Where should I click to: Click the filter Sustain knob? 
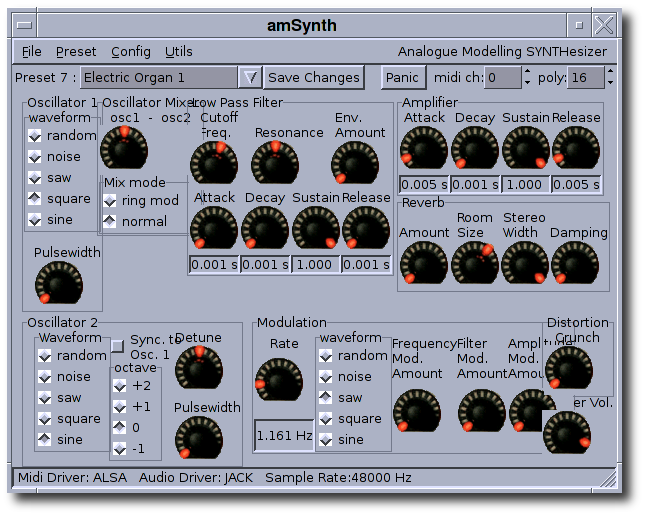[316, 228]
